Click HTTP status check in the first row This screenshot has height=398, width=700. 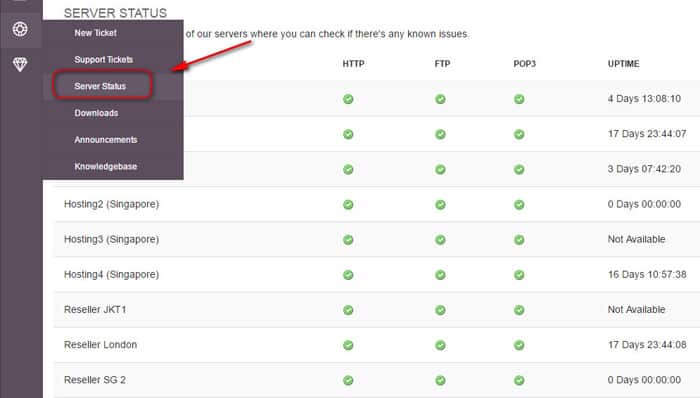(348, 99)
